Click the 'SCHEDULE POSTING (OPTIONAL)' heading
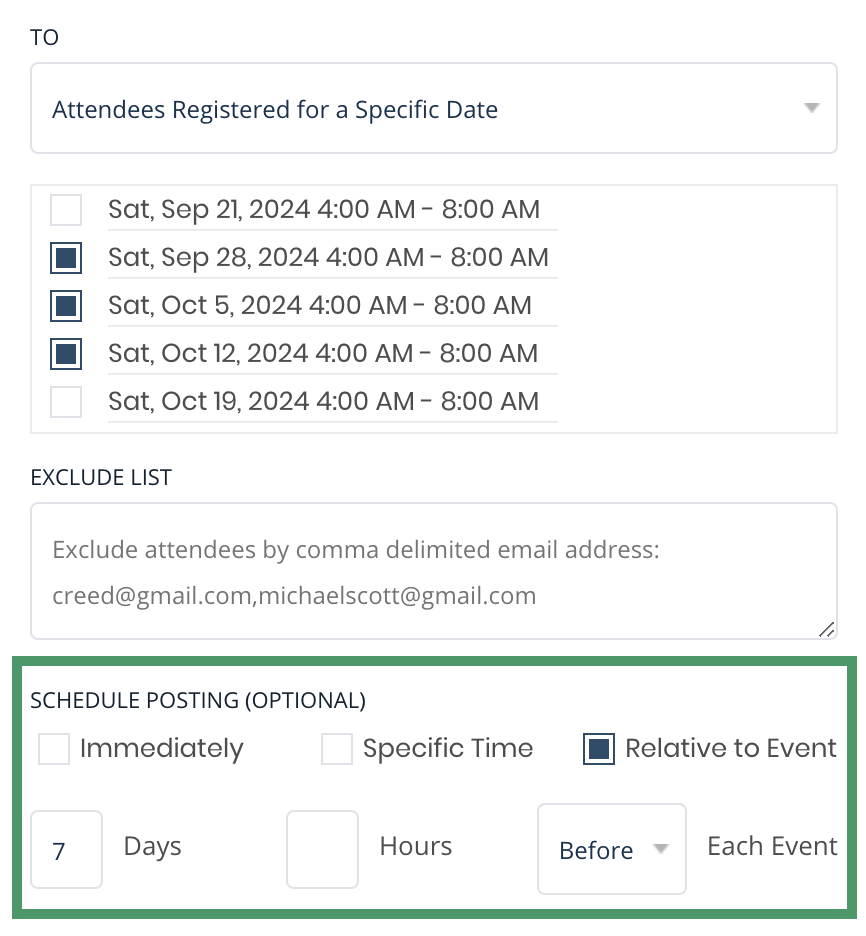The image size is (866, 936). click(198, 701)
